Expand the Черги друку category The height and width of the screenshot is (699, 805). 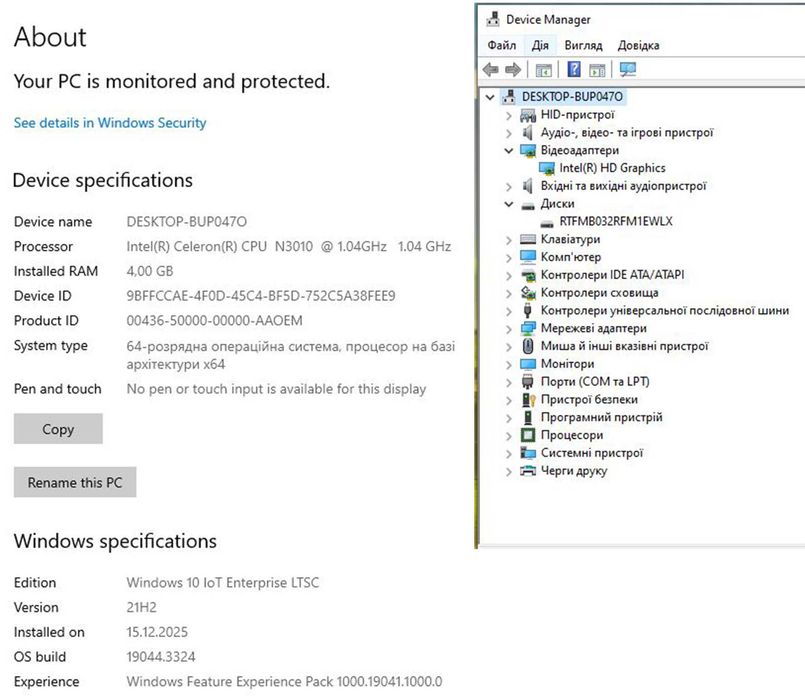[509, 471]
